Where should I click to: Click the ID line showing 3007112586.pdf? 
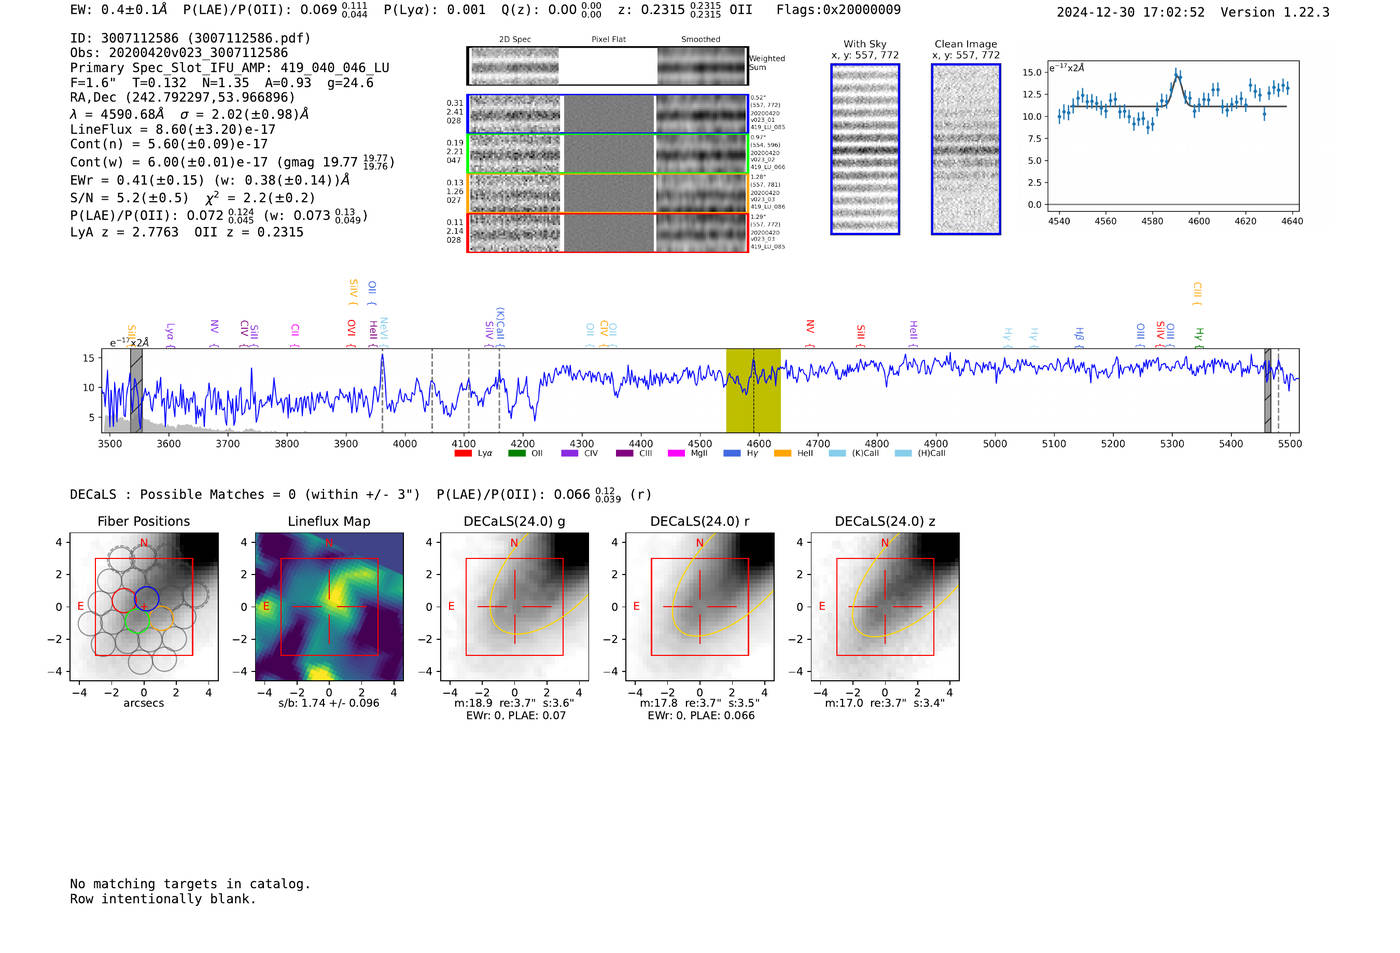click(190, 38)
